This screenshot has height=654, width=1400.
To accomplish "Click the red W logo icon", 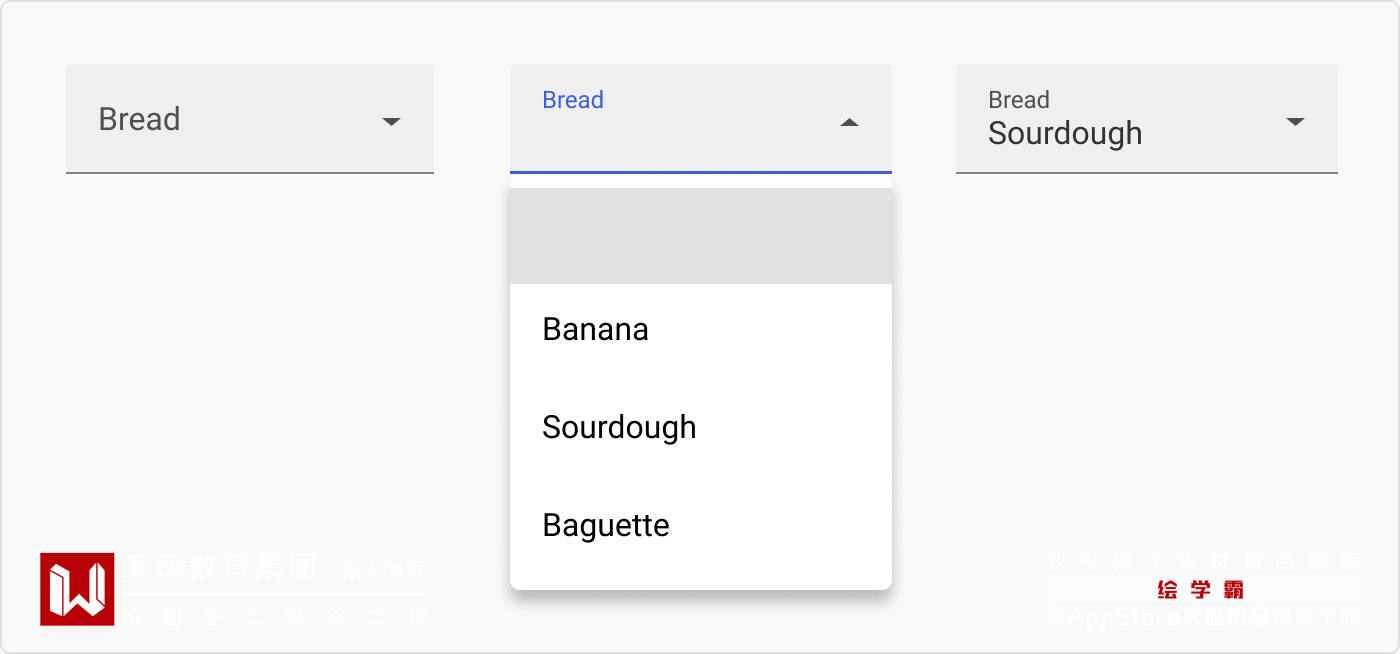I will click(x=77, y=589).
